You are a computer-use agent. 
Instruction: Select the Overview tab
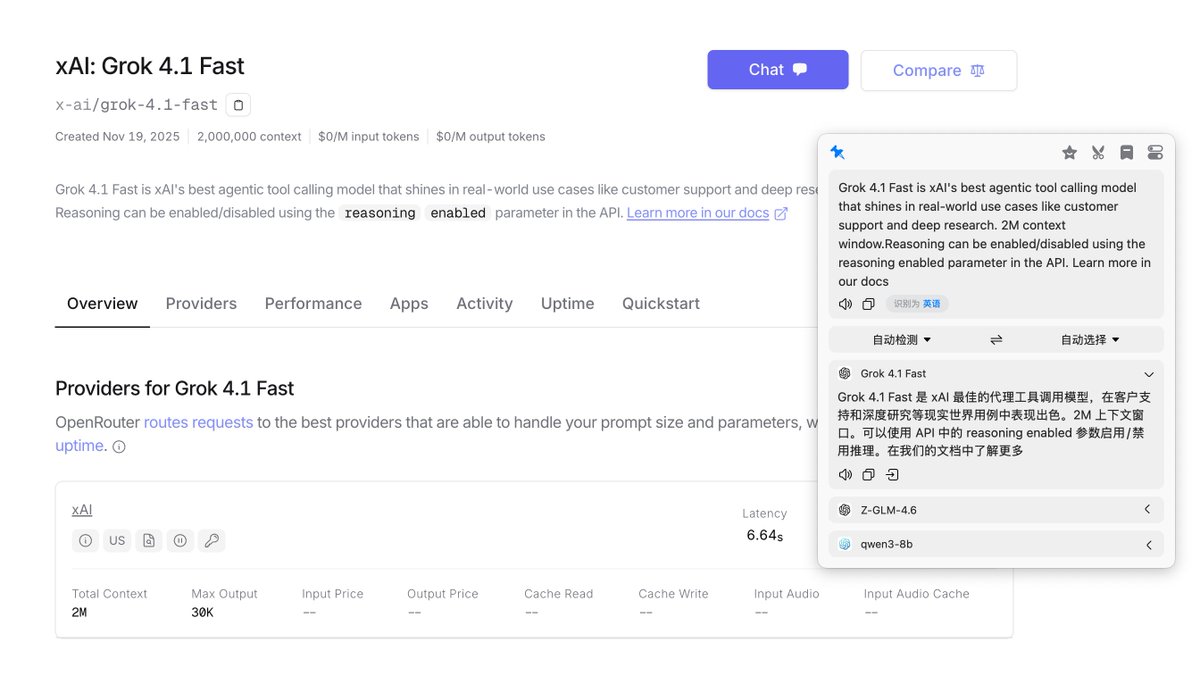pos(102,304)
